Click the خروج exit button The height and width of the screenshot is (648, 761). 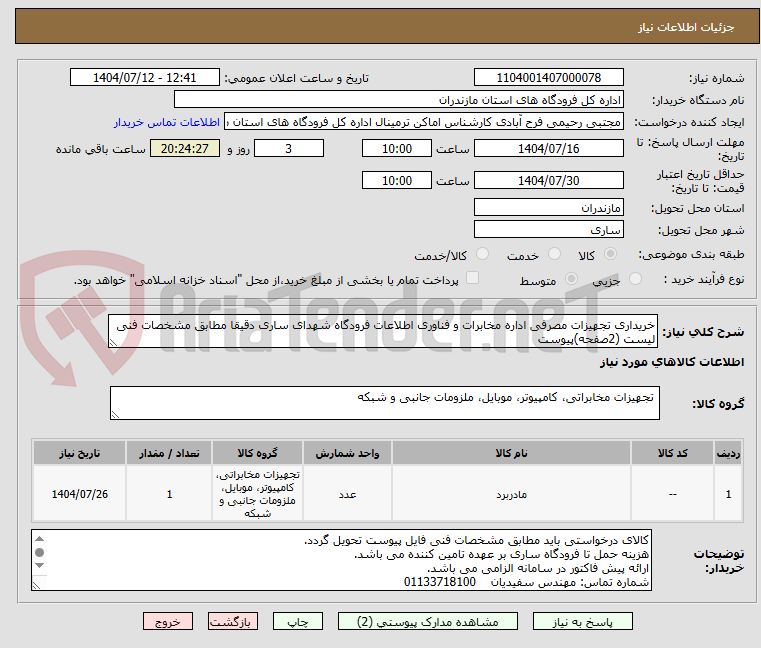168,622
